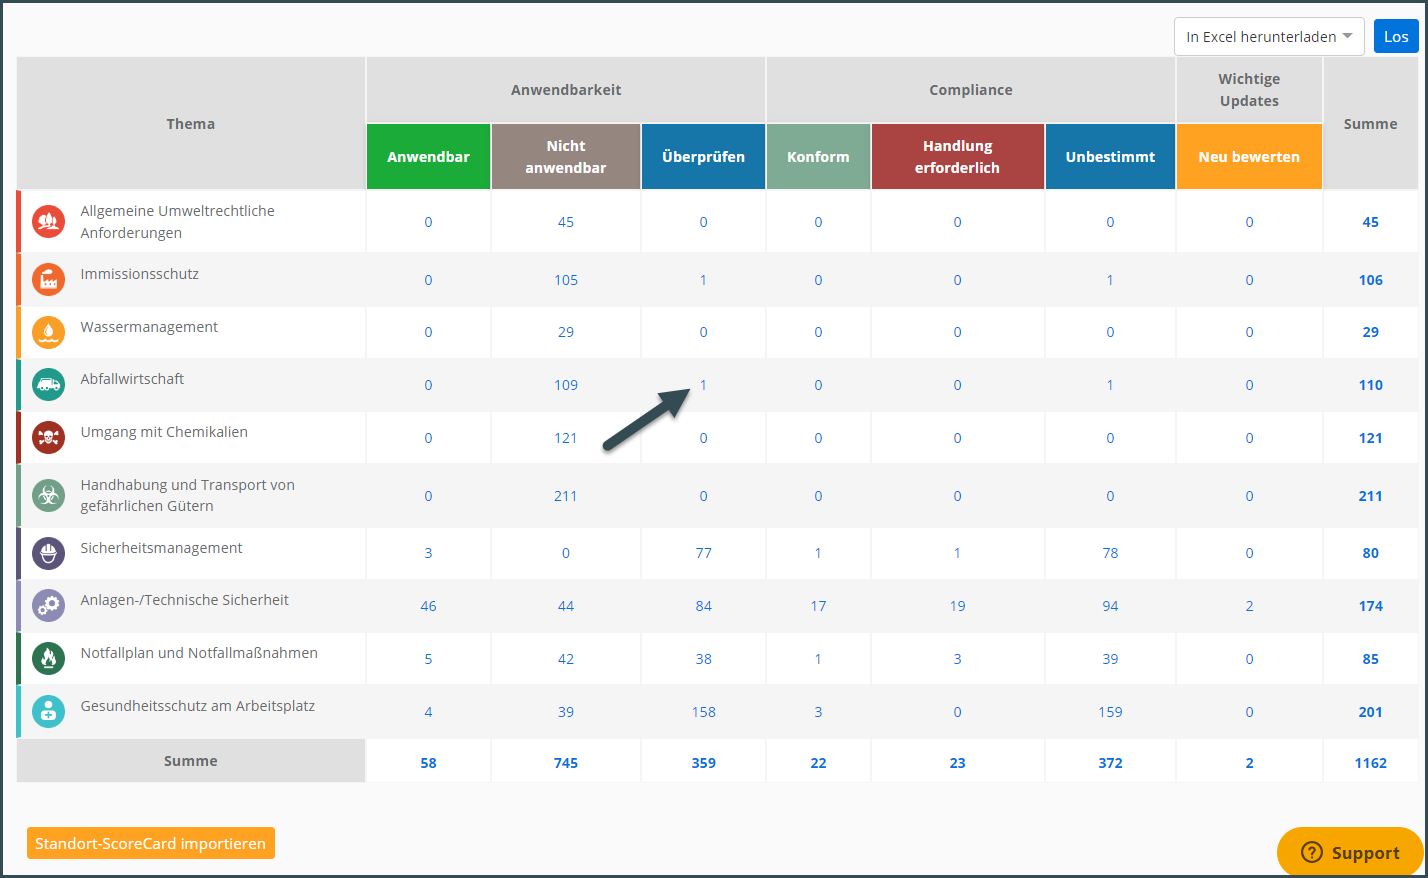
Task: Click the orange Neu bewerten column header
Action: coord(1249,157)
